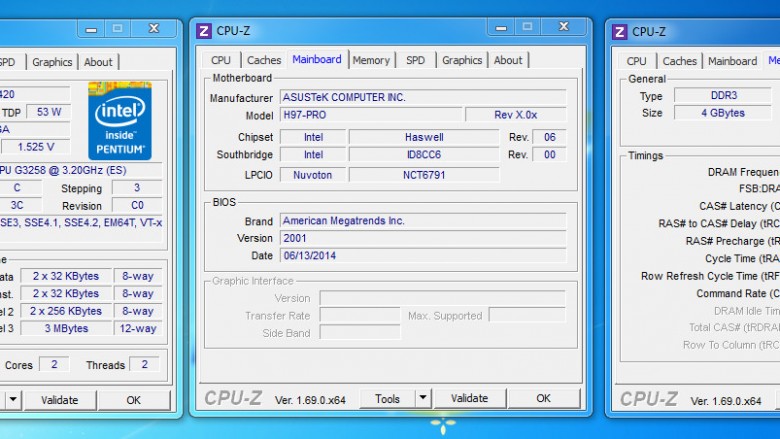The image size is (780, 439).
Task: Click the Threads value 2
Action: (x=144, y=364)
